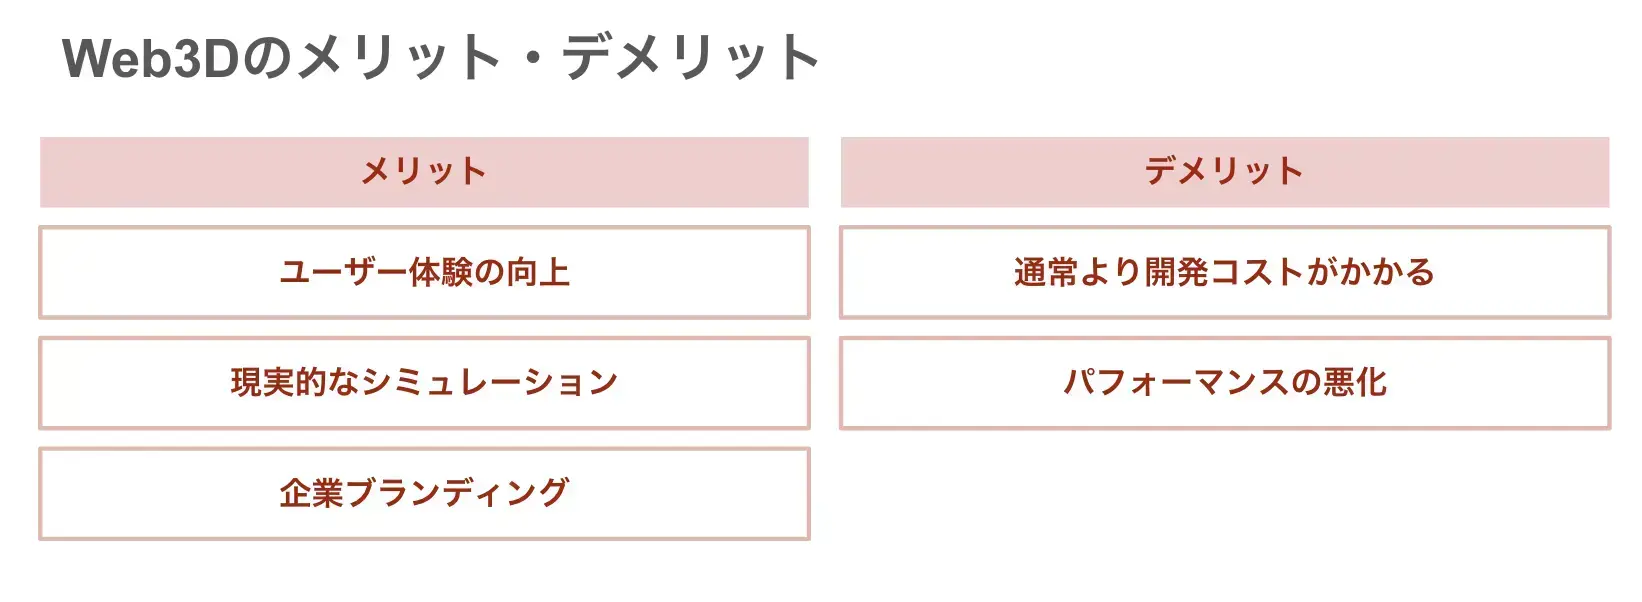Screen dimensions: 1642x602
Task: Click the word 通常より in the demerit box
Action: pyautogui.click(x=1078, y=272)
